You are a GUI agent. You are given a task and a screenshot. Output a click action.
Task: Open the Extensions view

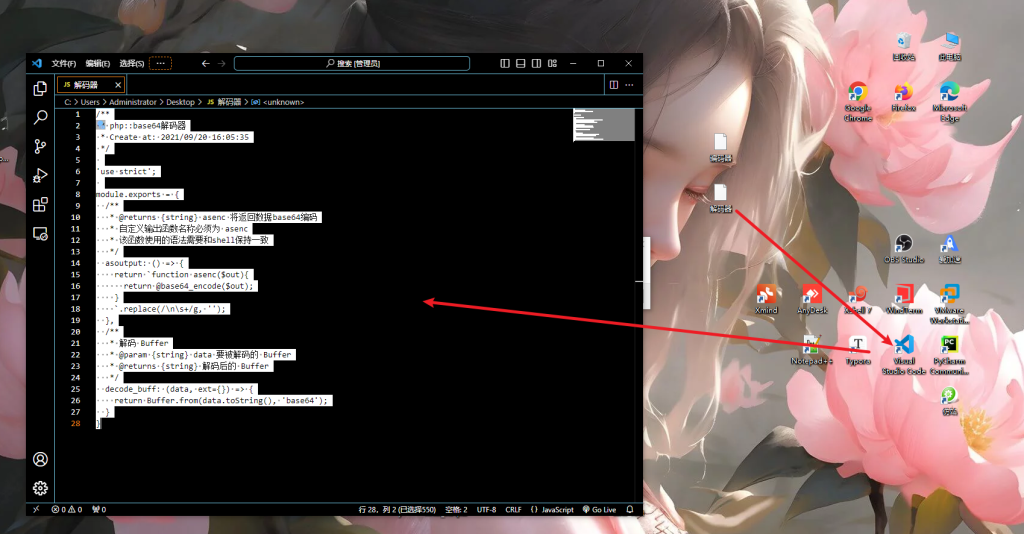(40, 204)
